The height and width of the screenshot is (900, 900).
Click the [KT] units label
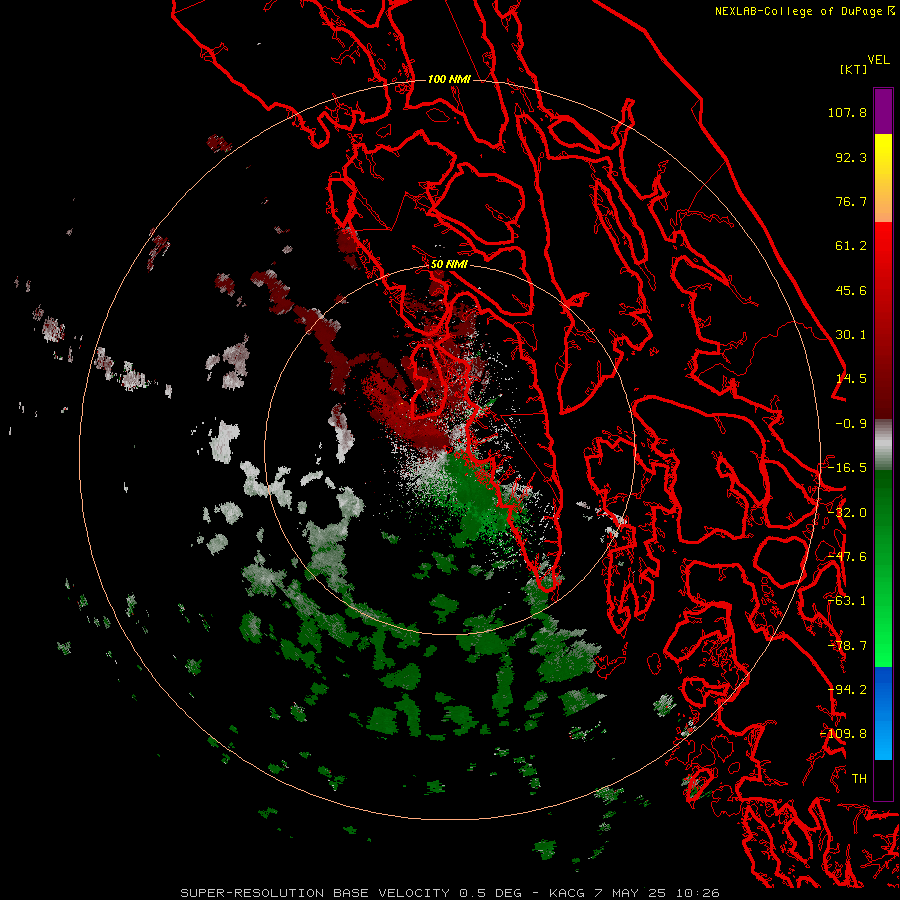854,69
